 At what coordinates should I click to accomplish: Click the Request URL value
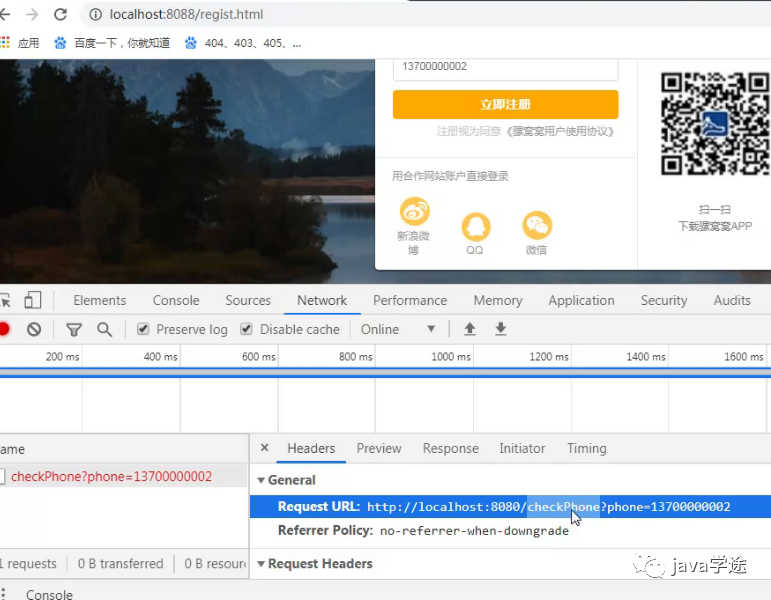(548, 507)
